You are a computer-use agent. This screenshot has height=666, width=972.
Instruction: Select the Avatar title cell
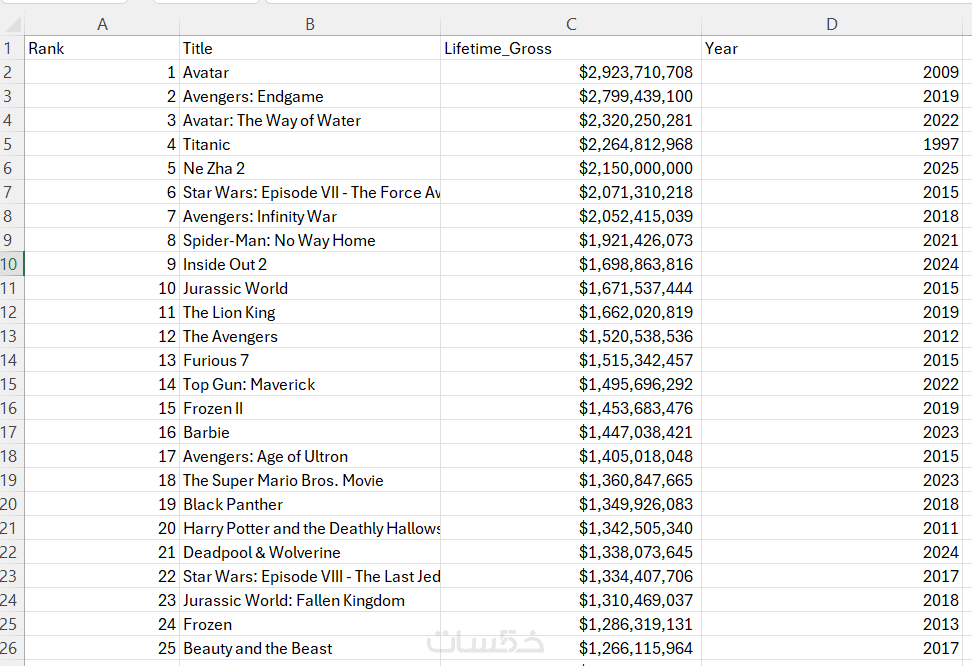tap(310, 72)
